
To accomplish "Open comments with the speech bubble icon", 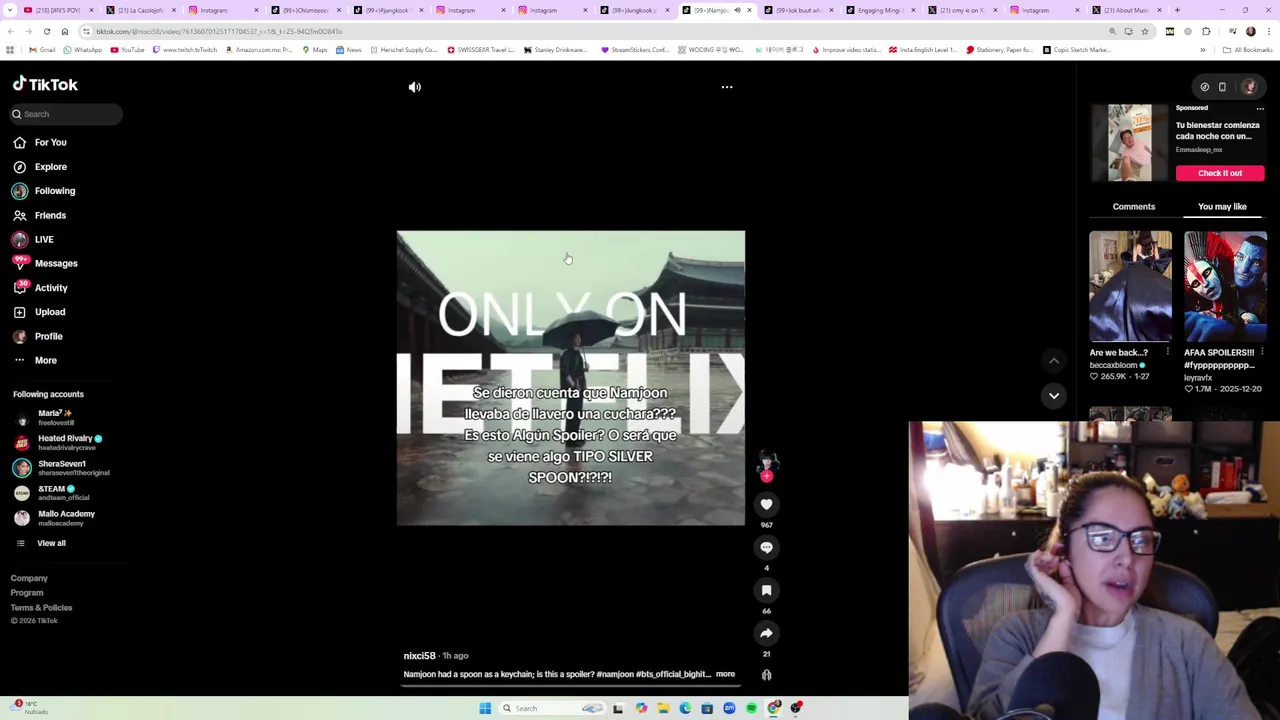I will 766,548.
